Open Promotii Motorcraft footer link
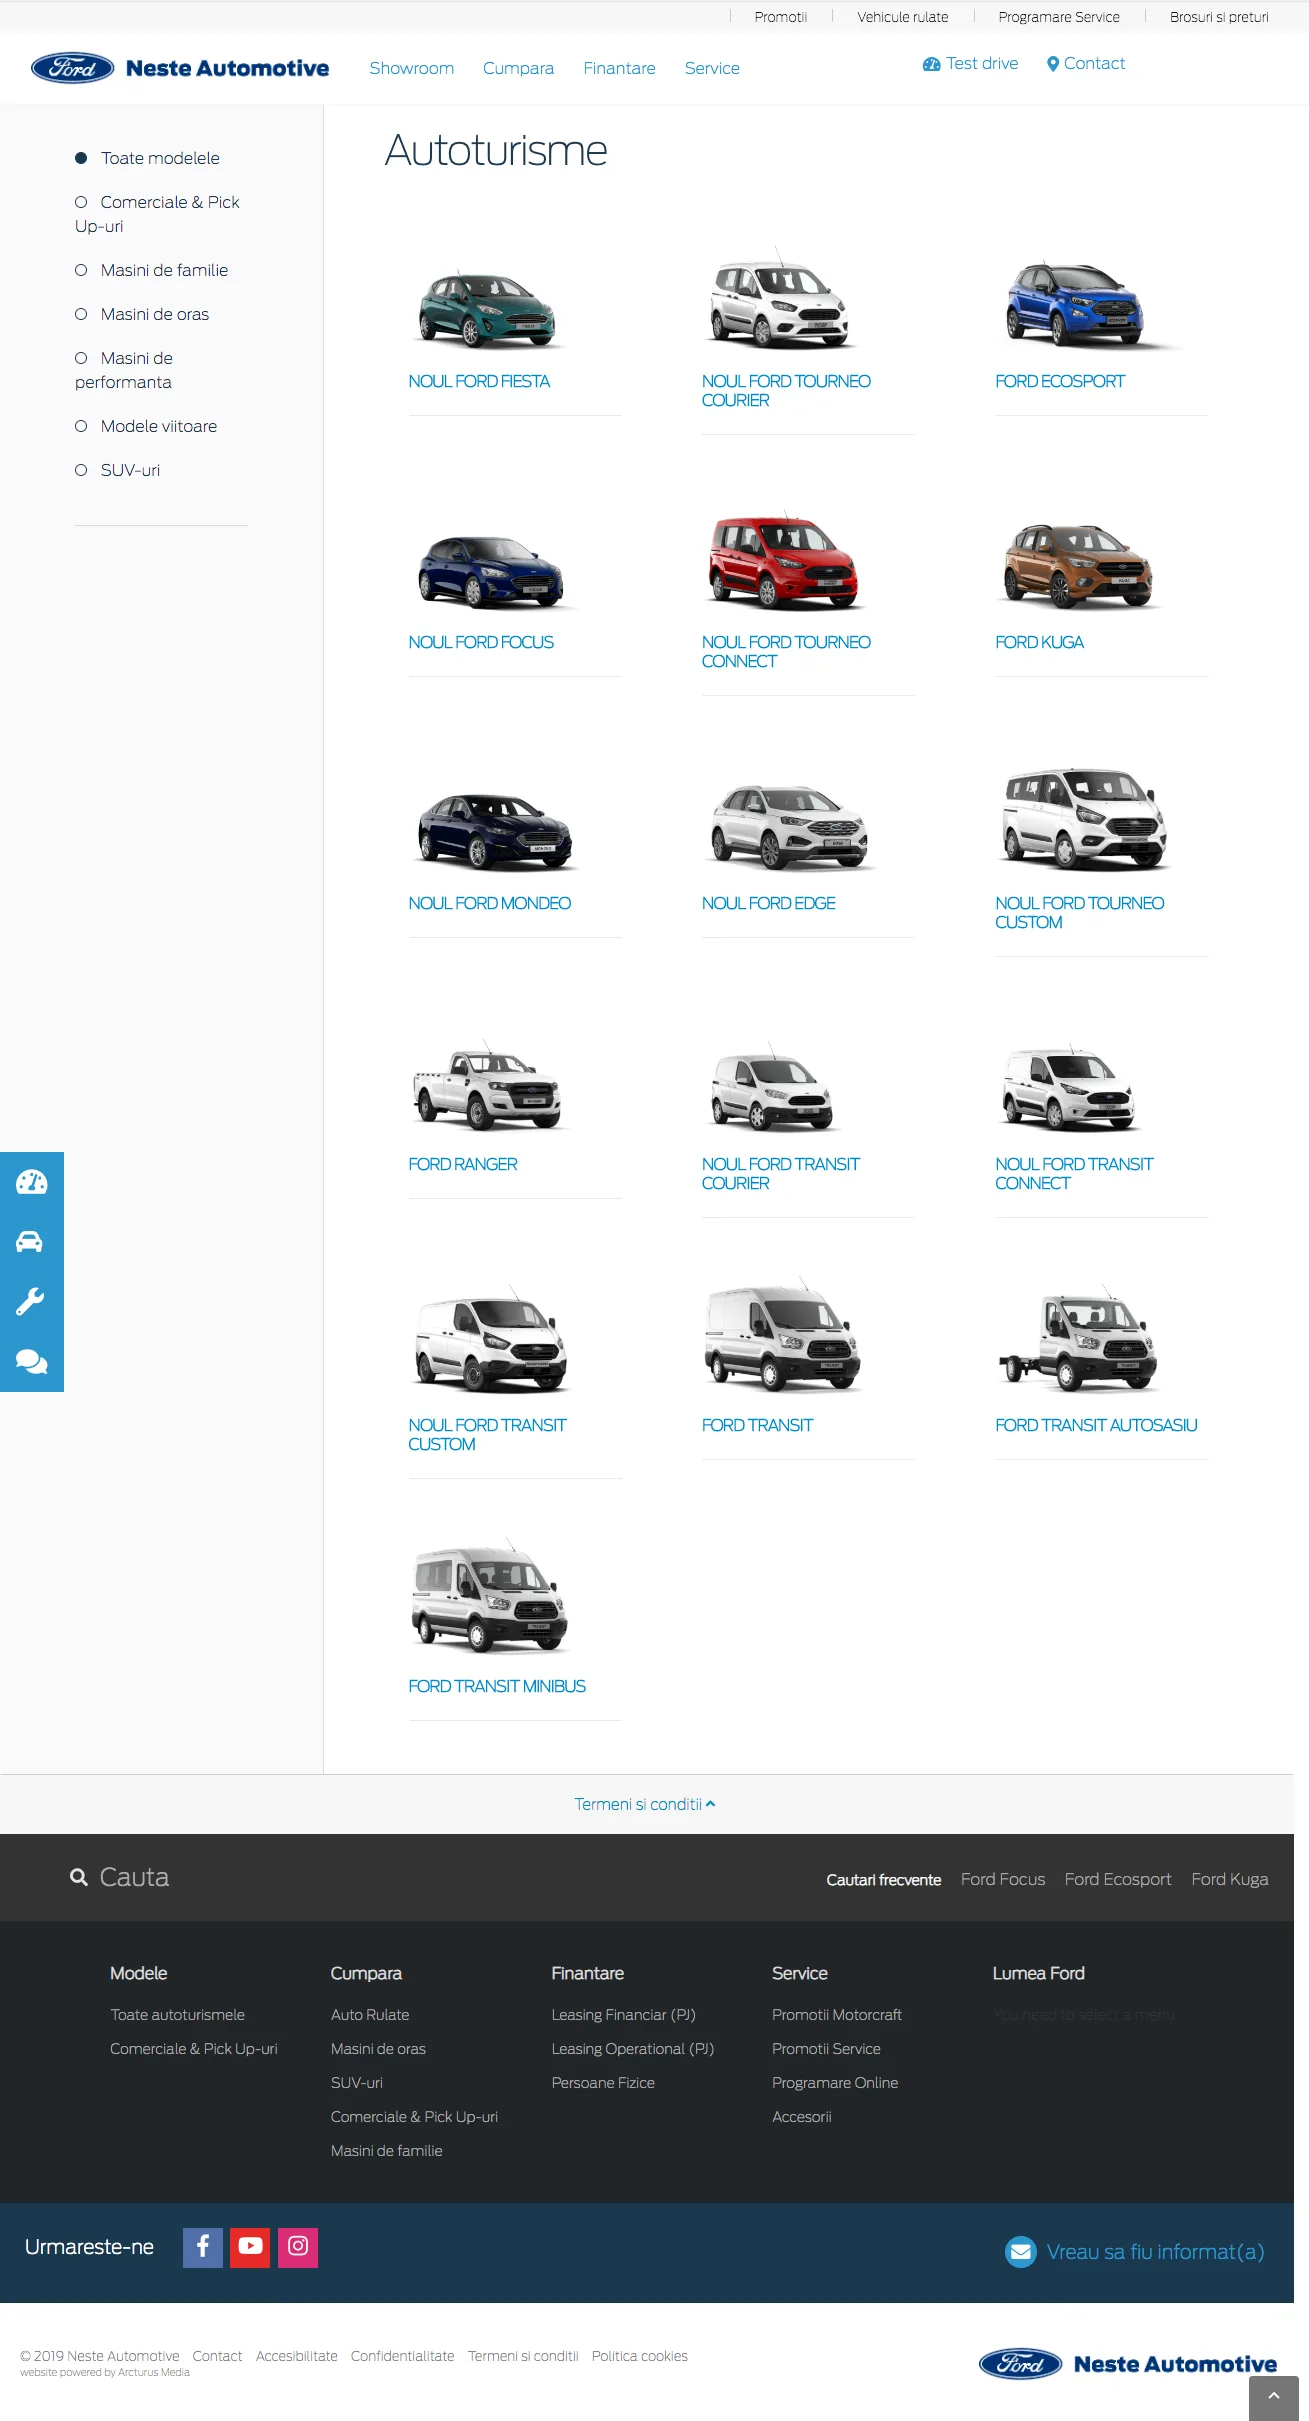The width and height of the screenshot is (1309, 2421). 837,2015
